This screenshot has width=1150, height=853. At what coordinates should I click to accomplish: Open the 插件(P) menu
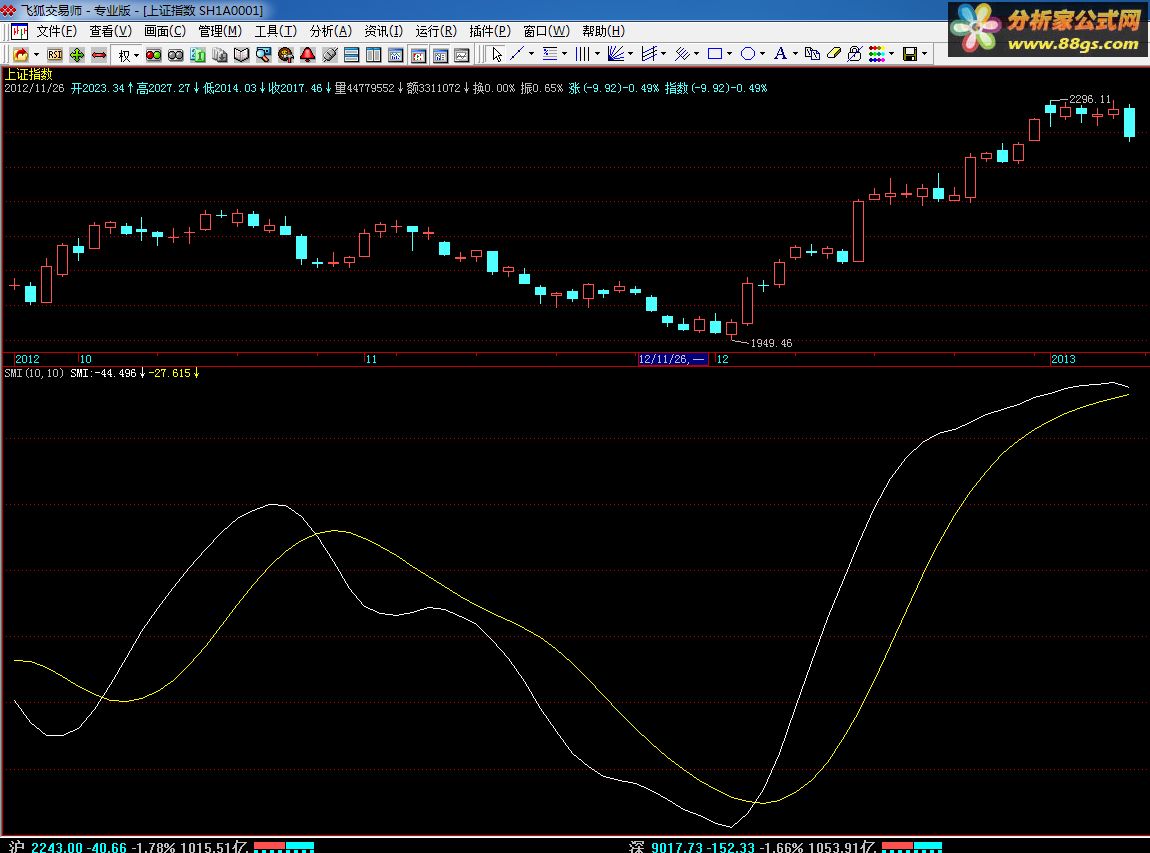[490, 31]
